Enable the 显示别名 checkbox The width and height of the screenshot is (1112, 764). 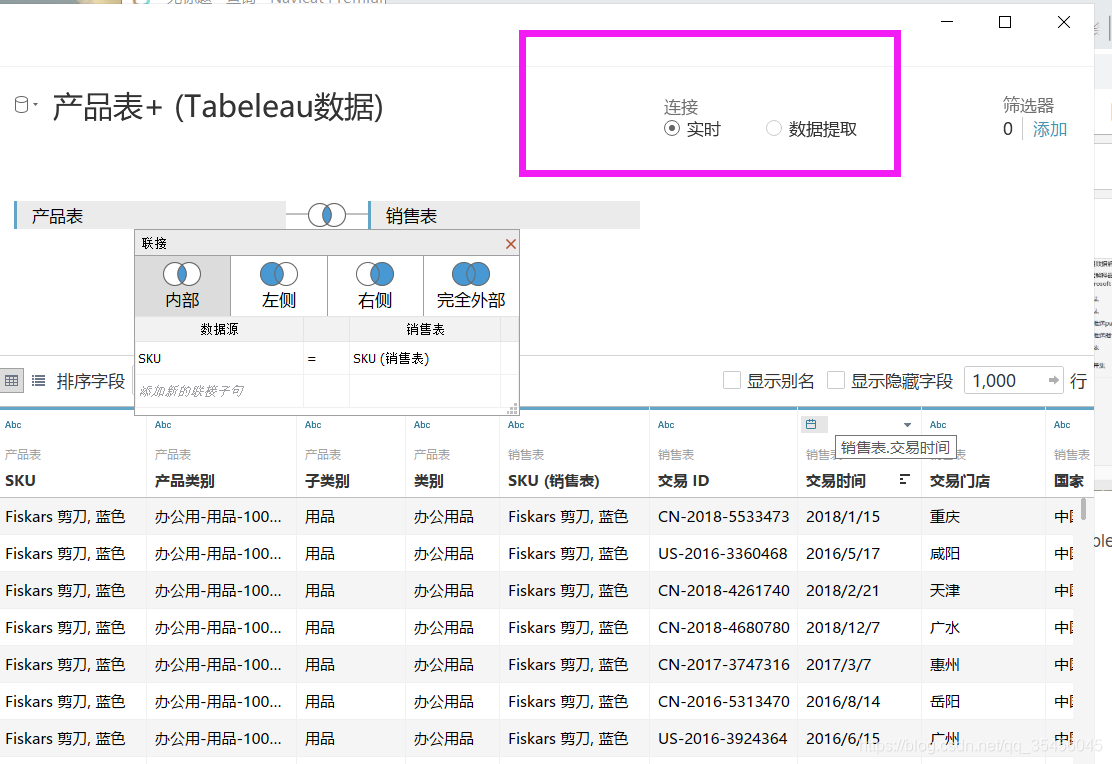tap(732, 380)
